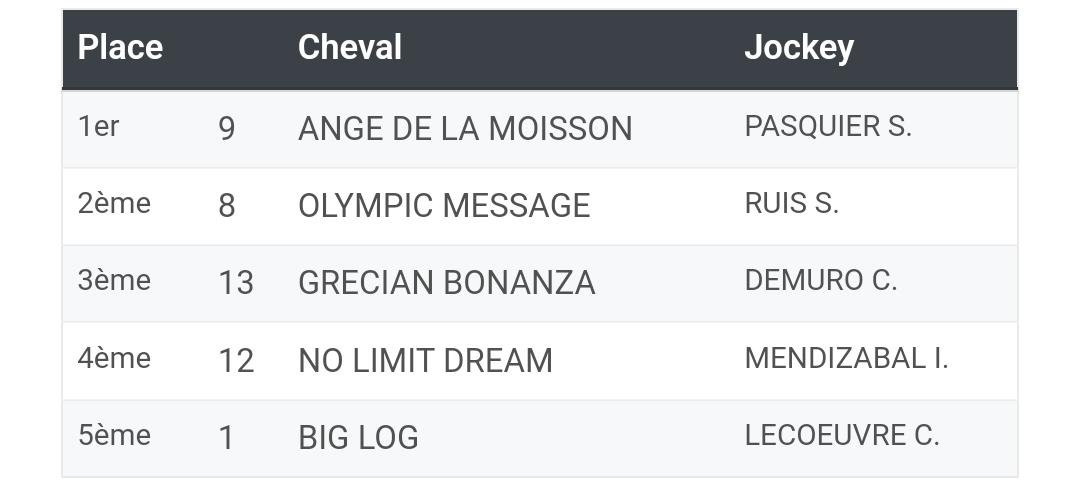Viewport: 1080px width, 481px height.
Task: Click horse number 12
Action: [236, 360]
